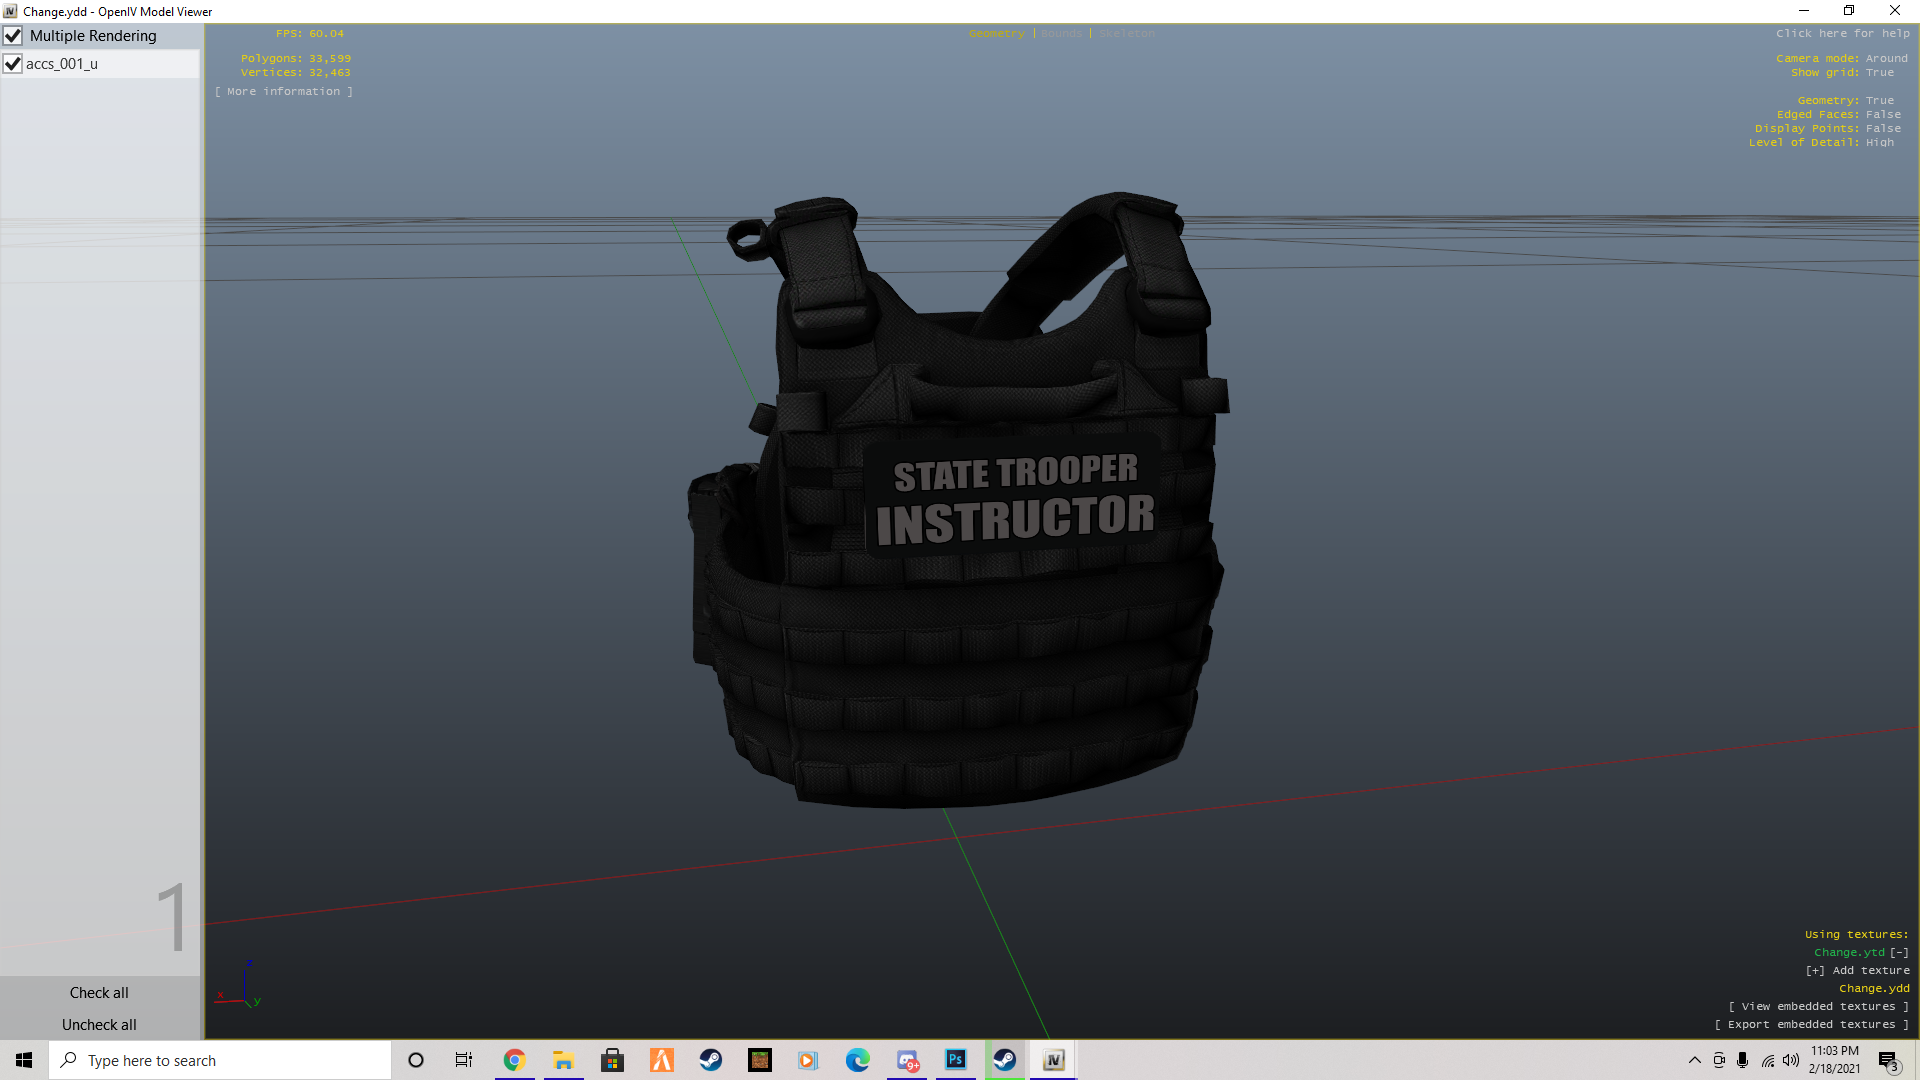
Task: Click the [+] Add texture option
Action: (x=1857, y=971)
